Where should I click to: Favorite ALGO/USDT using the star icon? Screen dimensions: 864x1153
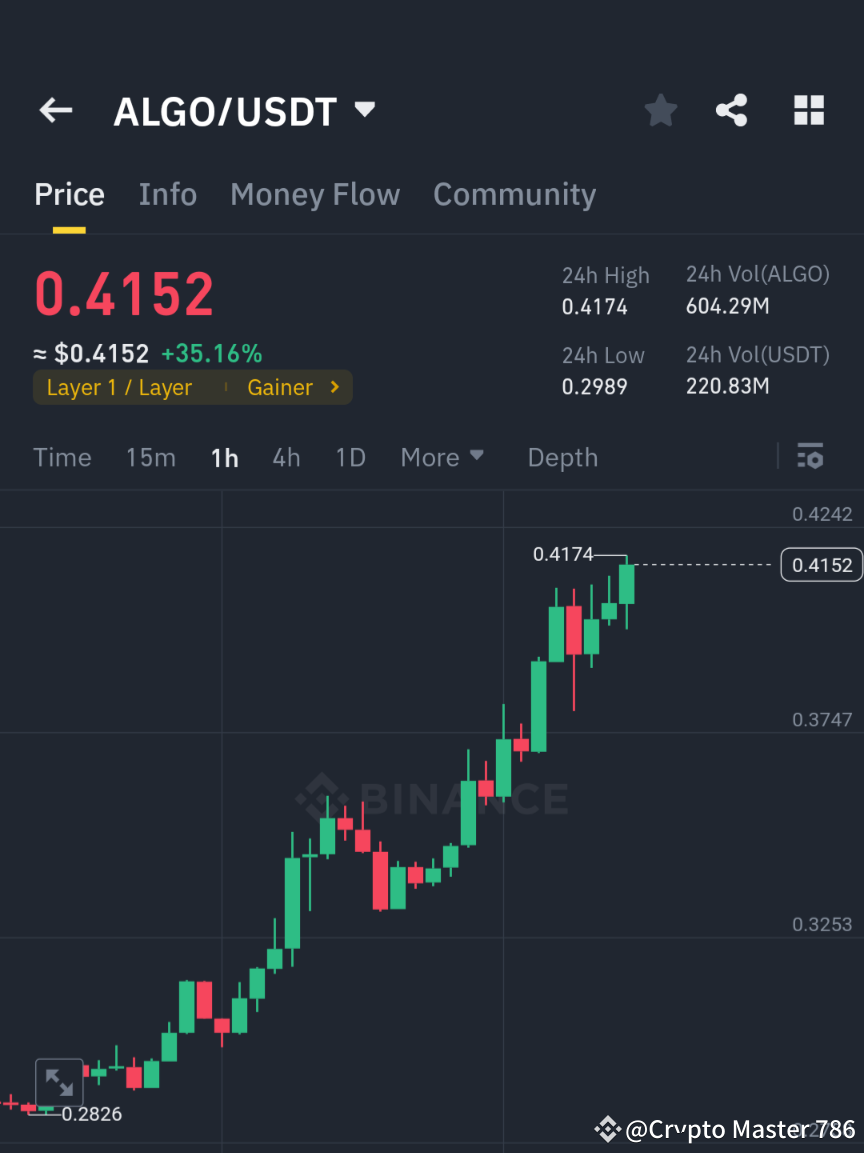[660, 110]
